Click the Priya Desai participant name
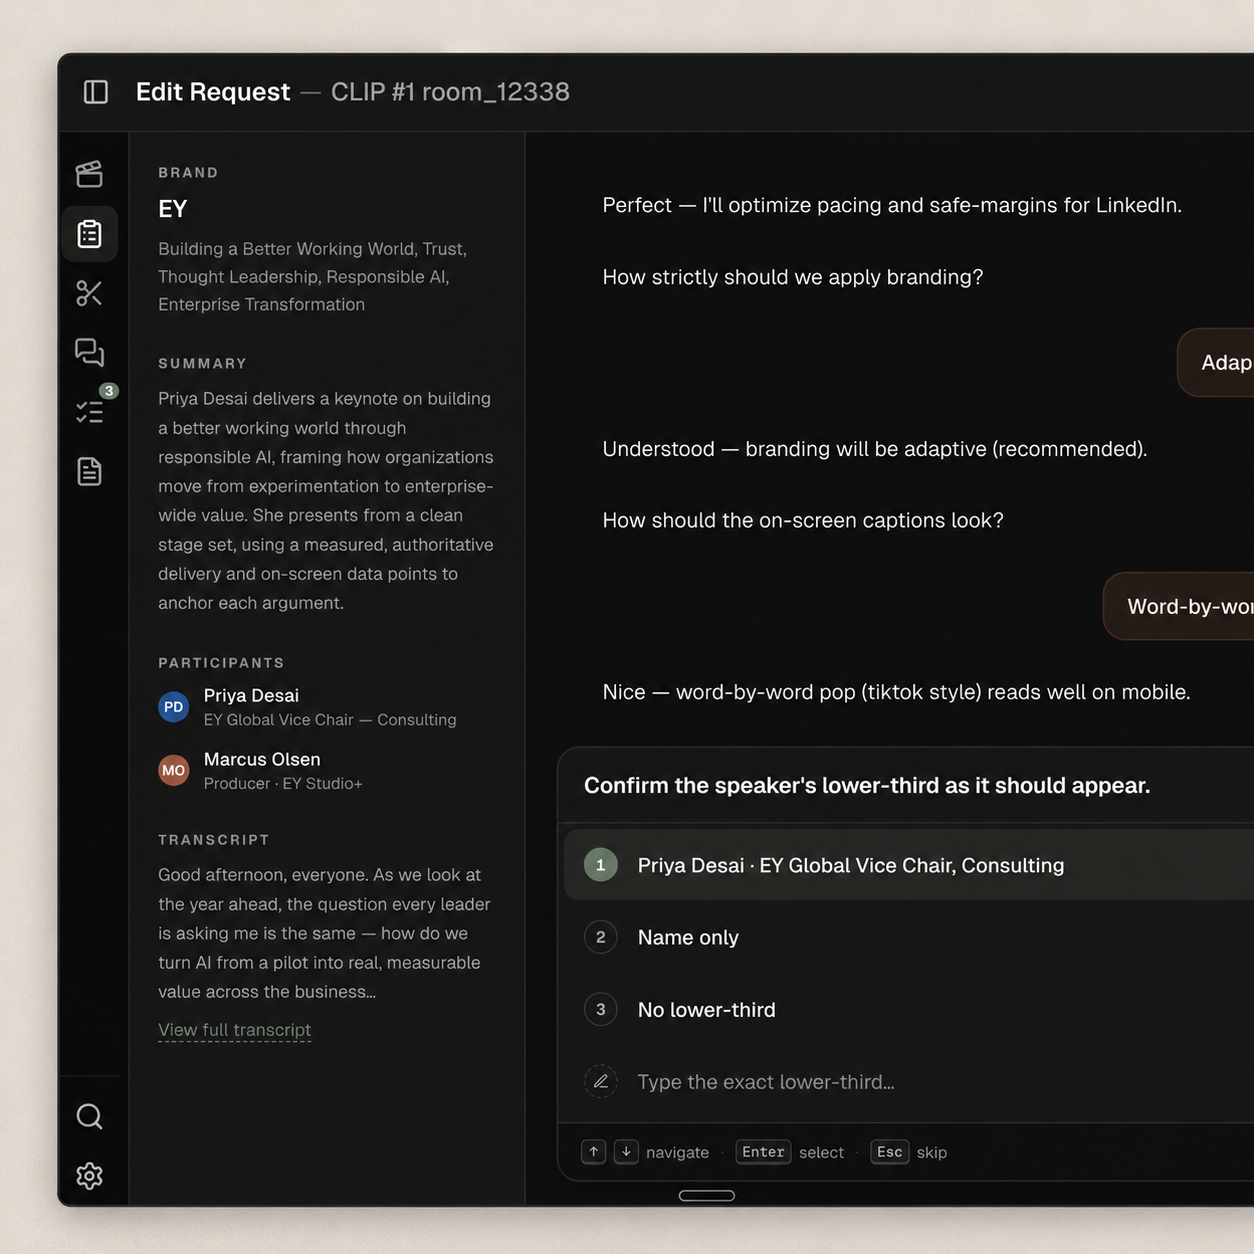The width and height of the screenshot is (1254, 1254). click(x=251, y=695)
